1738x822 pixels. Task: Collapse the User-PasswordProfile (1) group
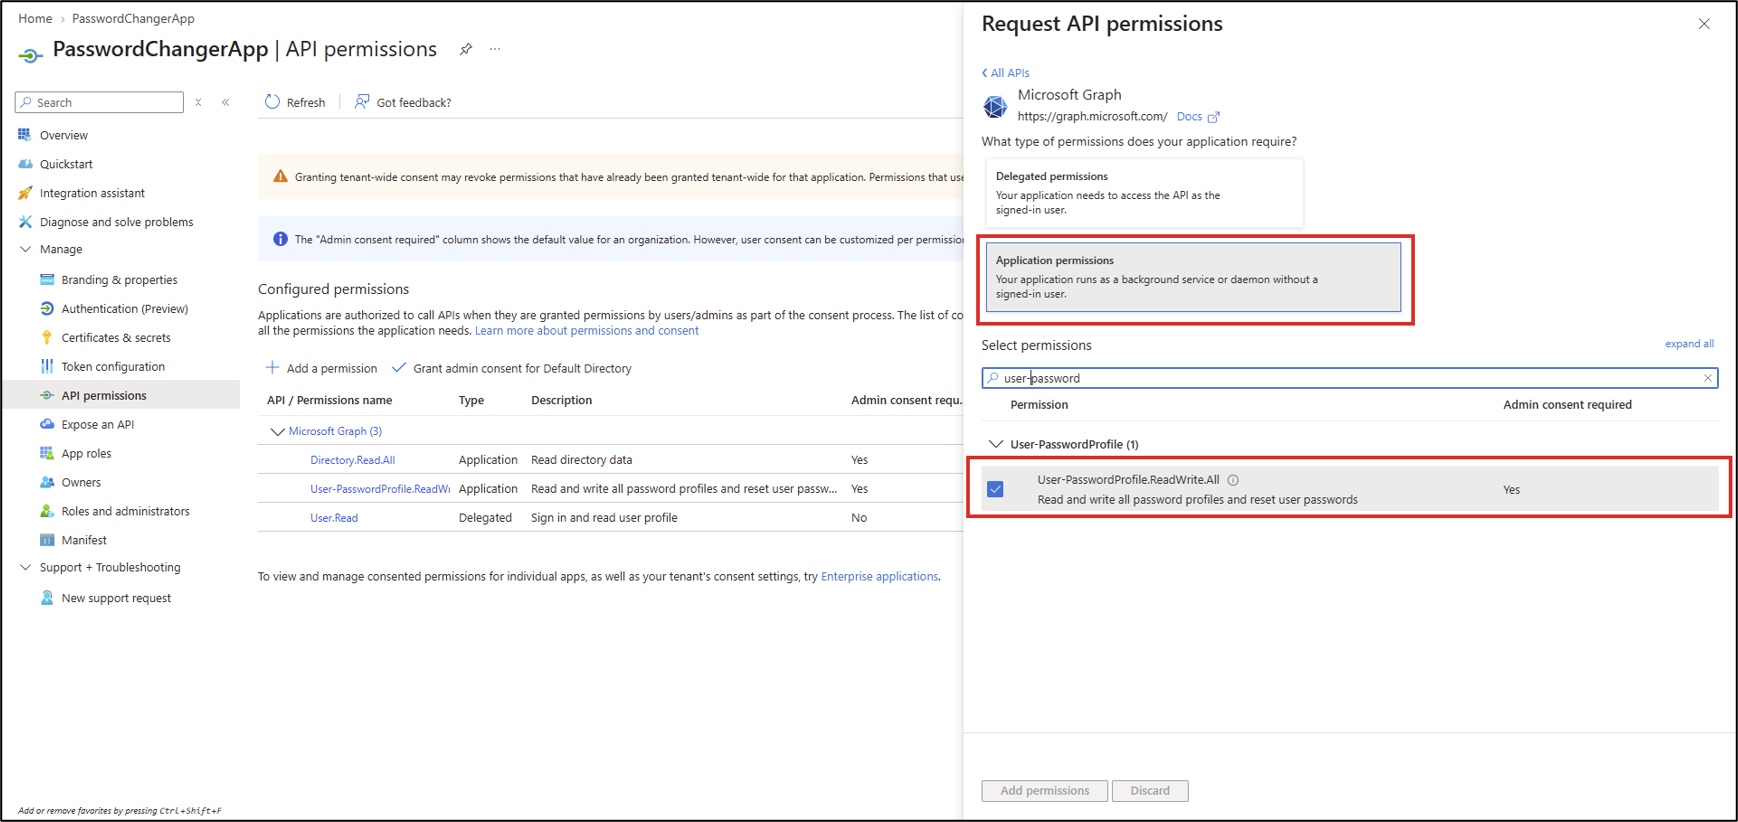[x=995, y=444]
